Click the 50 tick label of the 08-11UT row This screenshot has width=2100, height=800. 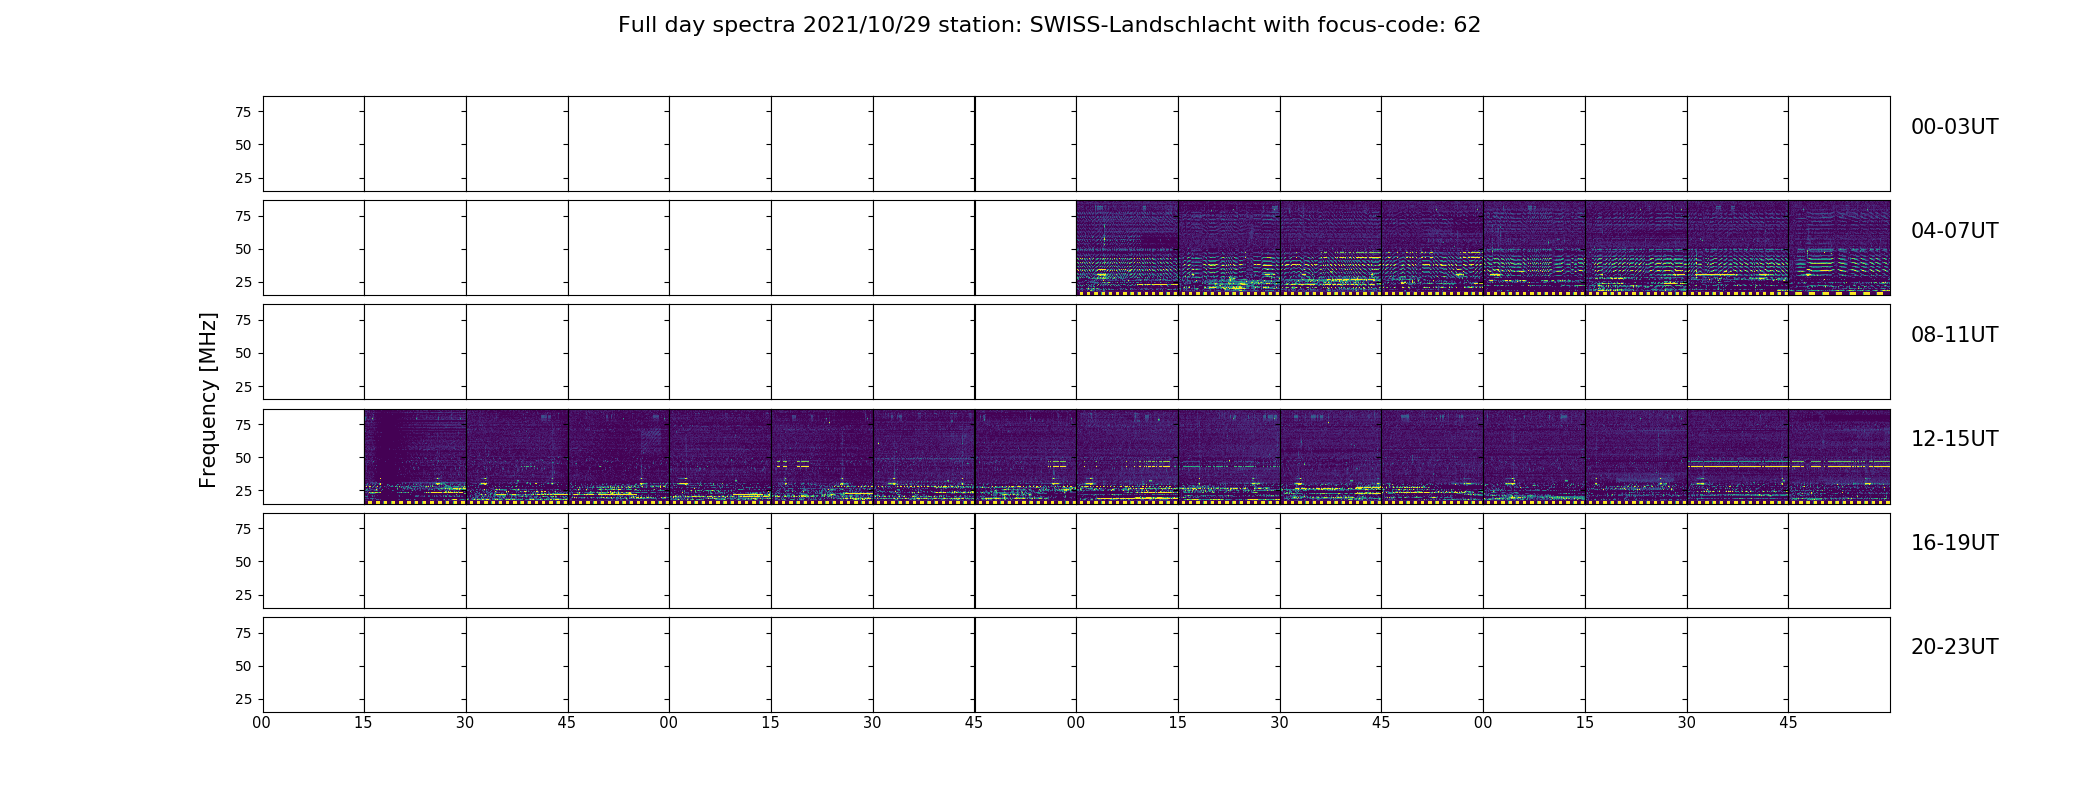[243, 353]
